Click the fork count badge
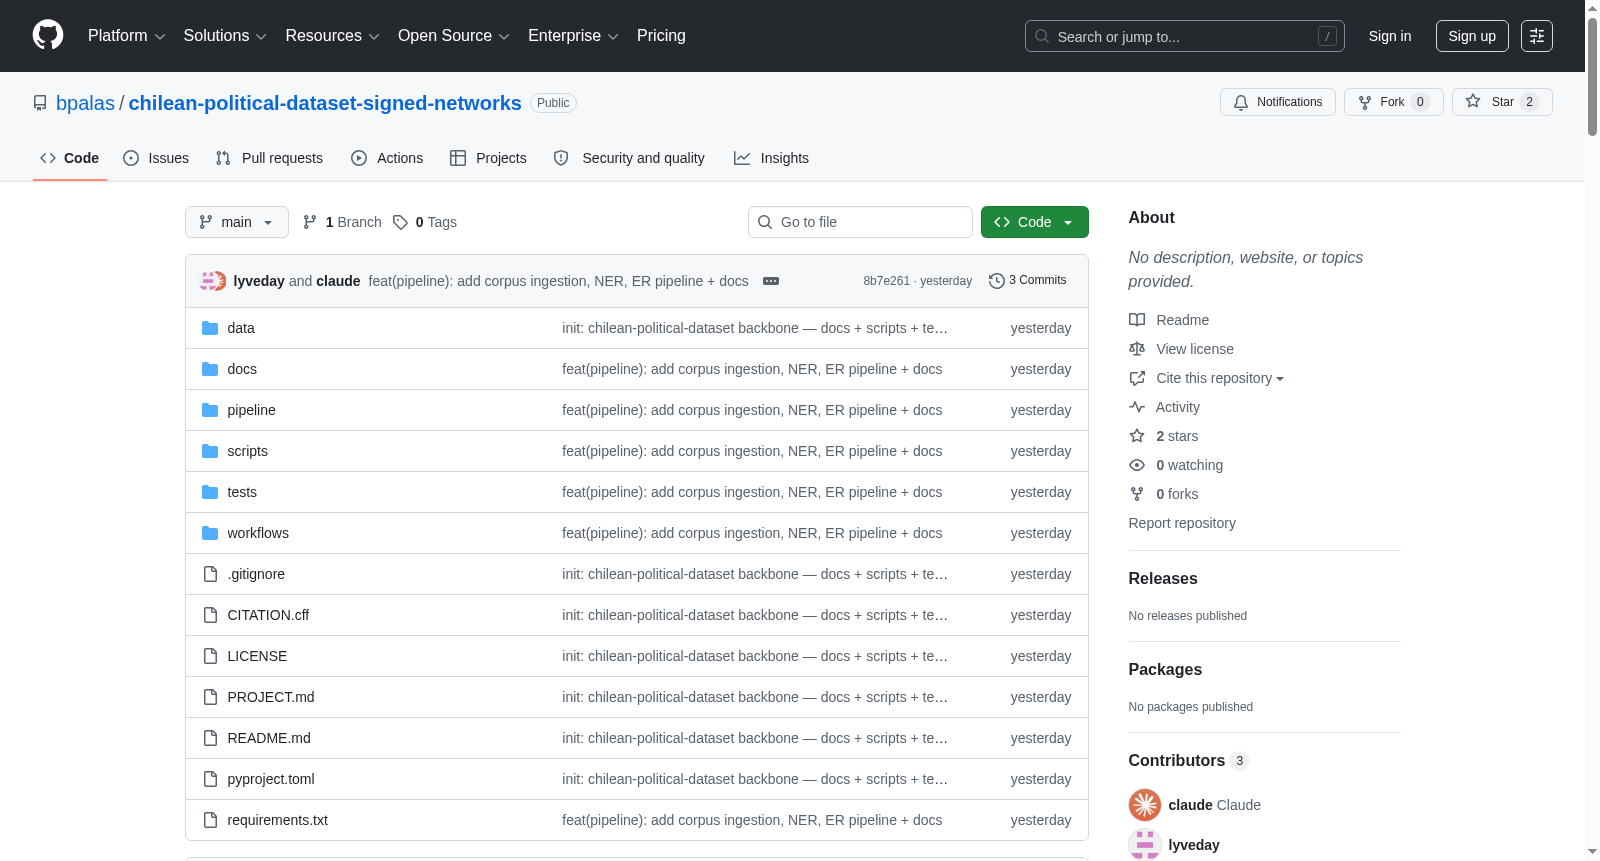This screenshot has width=1600, height=861. coord(1420,102)
